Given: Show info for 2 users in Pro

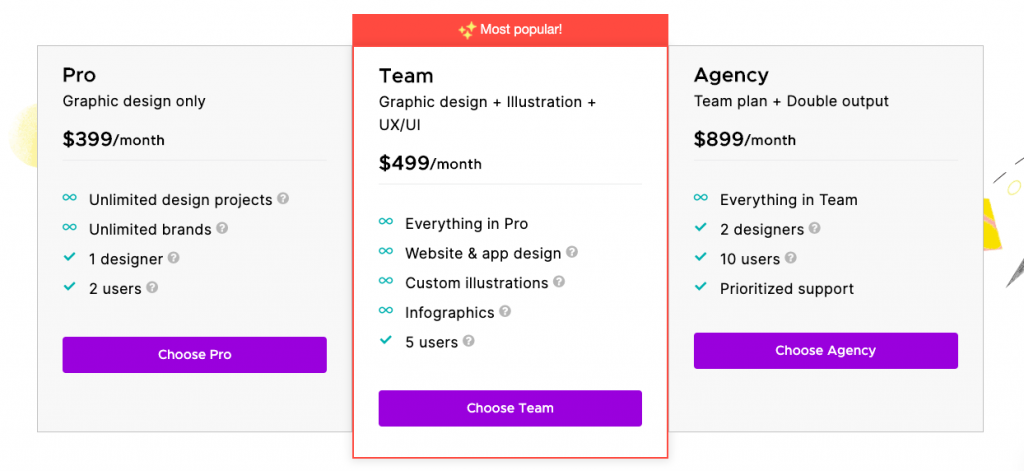Looking at the screenshot, I should tap(152, 287).
